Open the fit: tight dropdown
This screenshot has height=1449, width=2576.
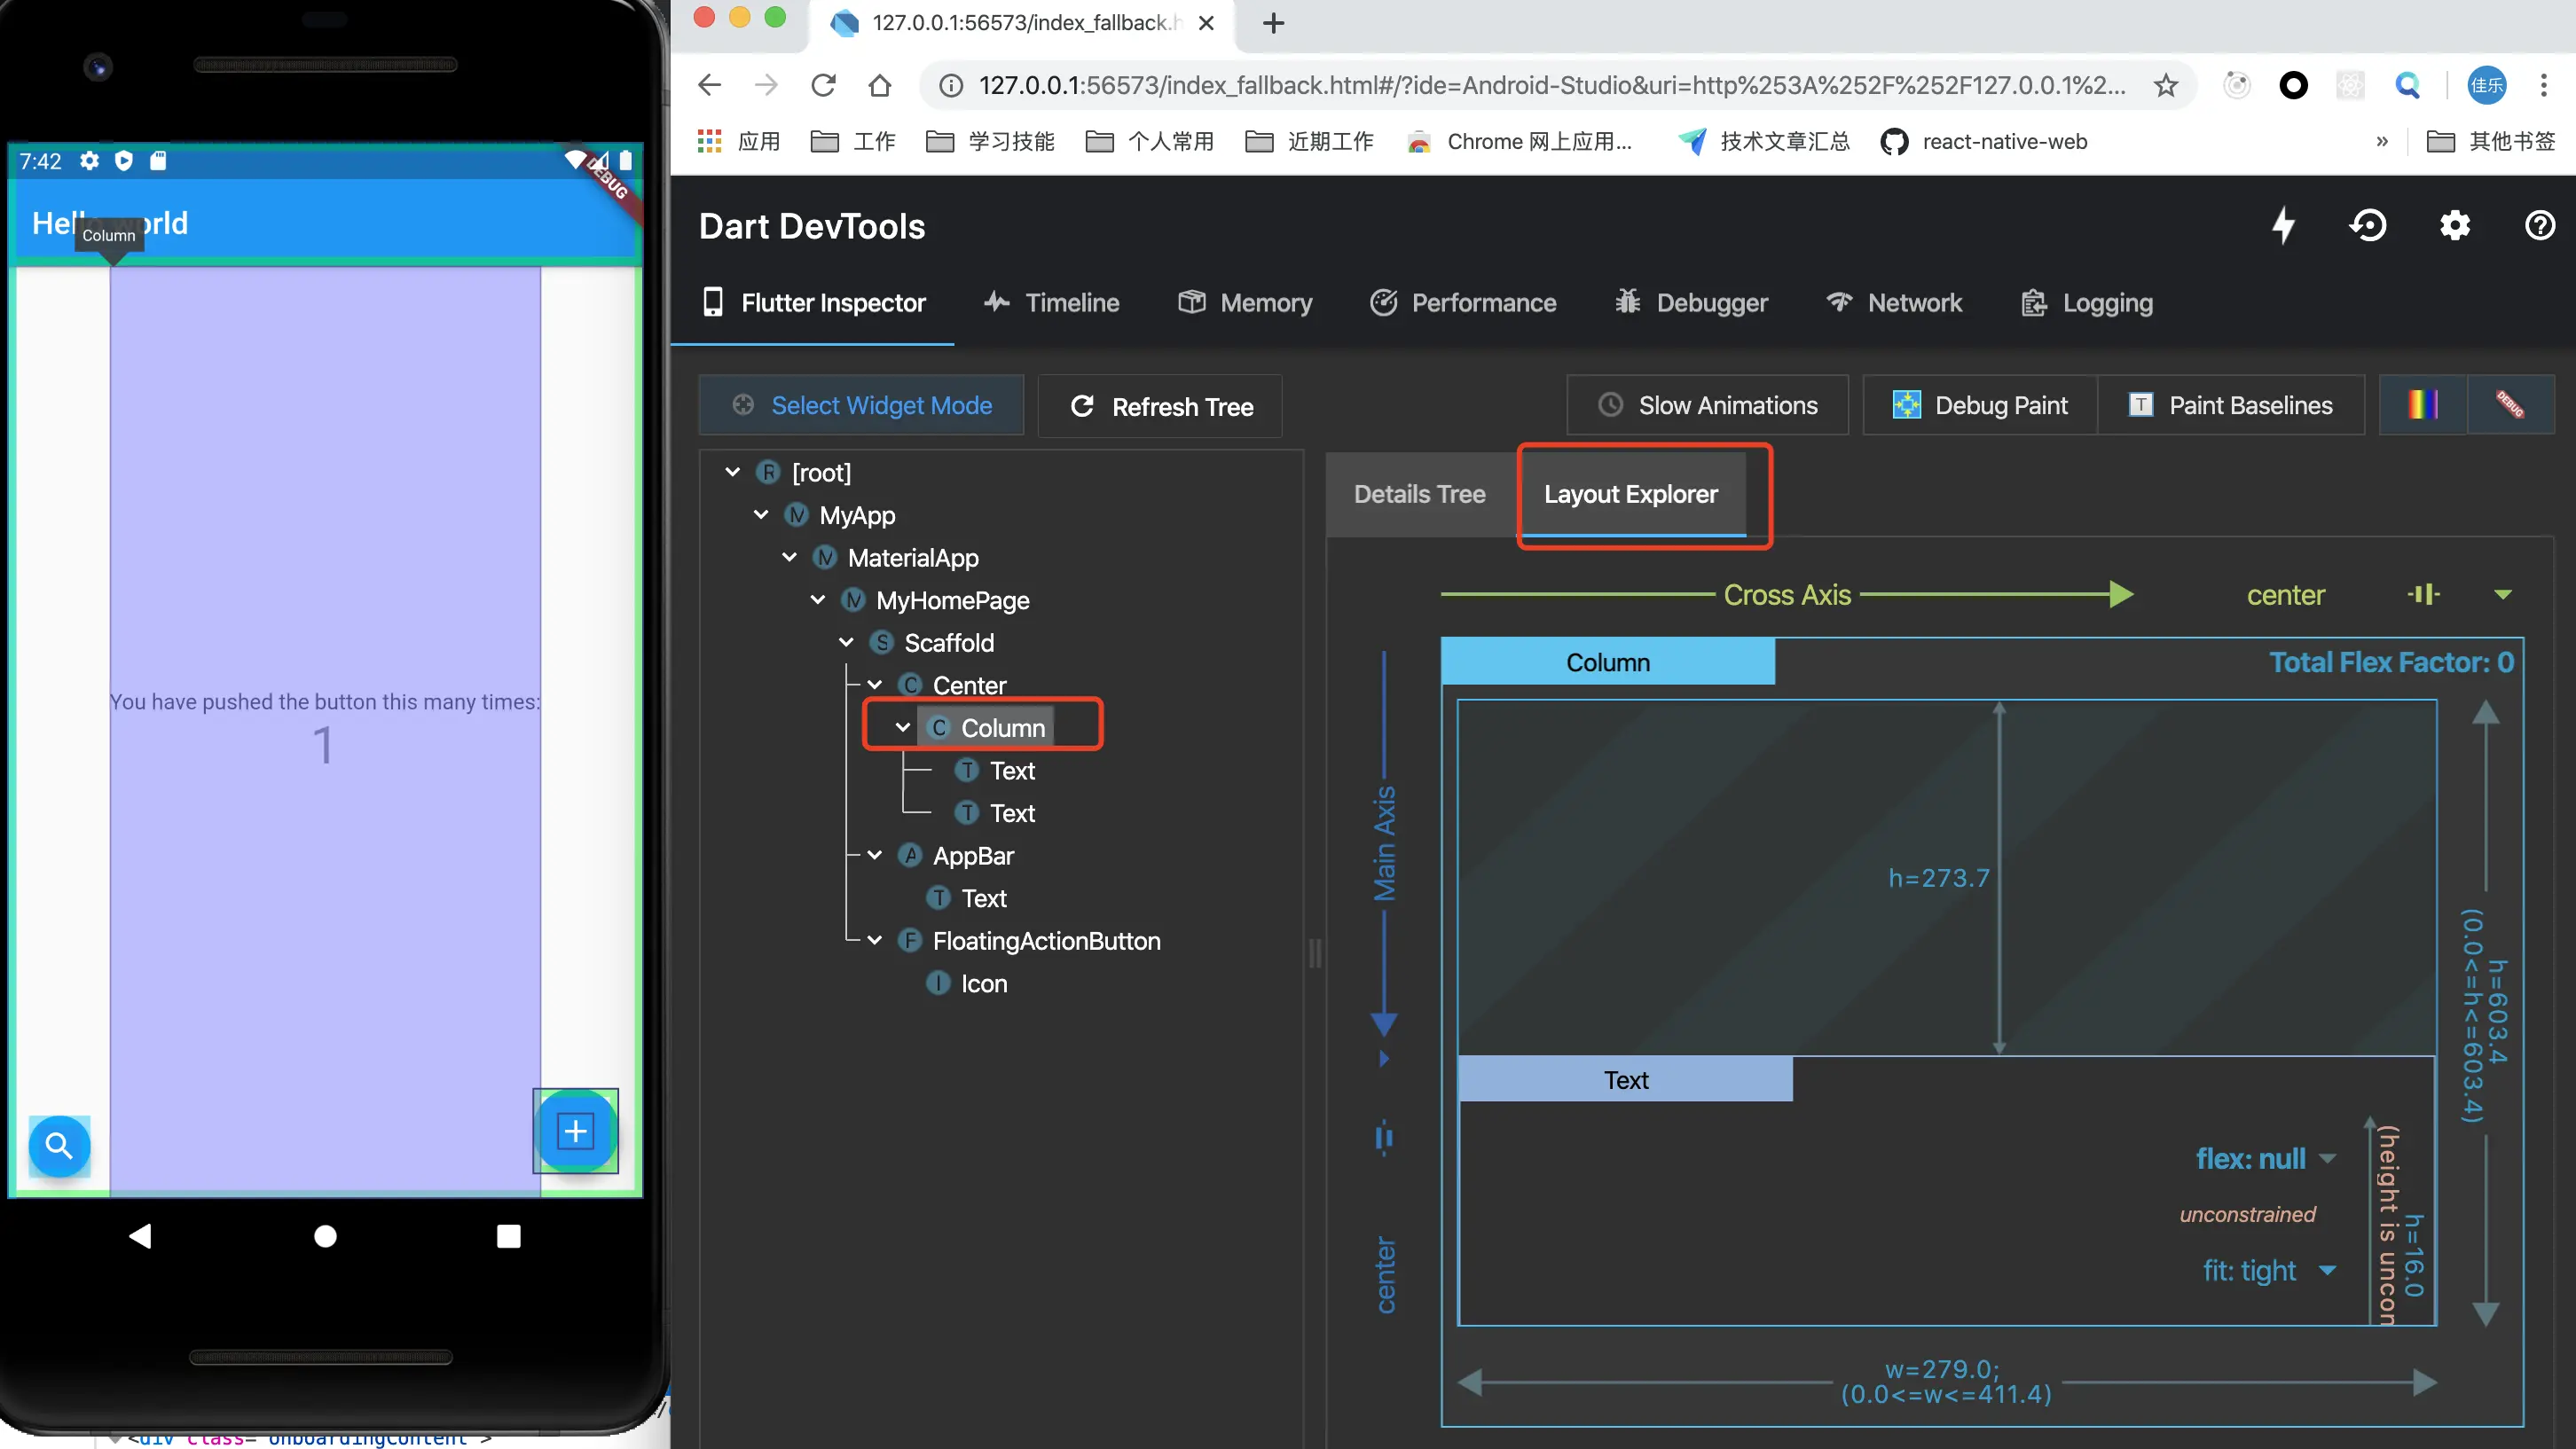pos(2269,1271)
